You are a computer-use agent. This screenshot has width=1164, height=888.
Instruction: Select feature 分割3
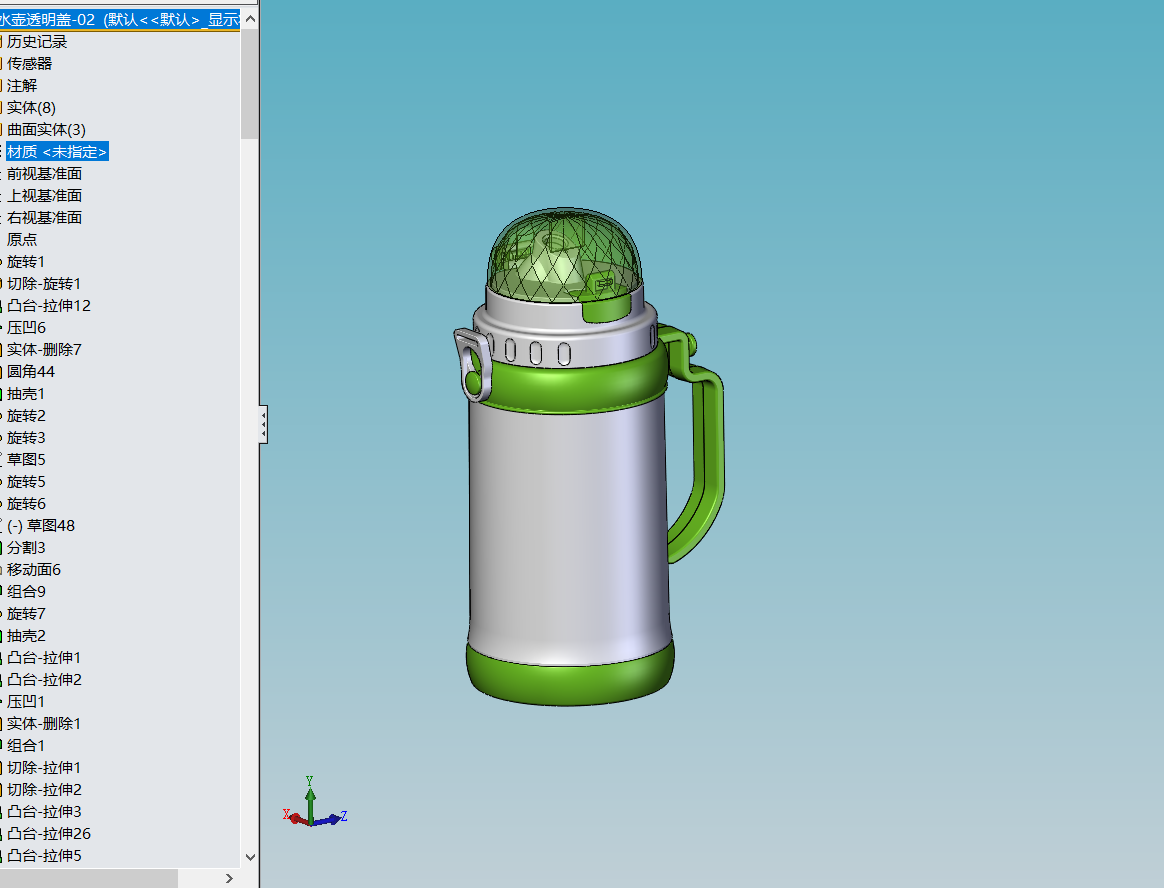point(26,548)
